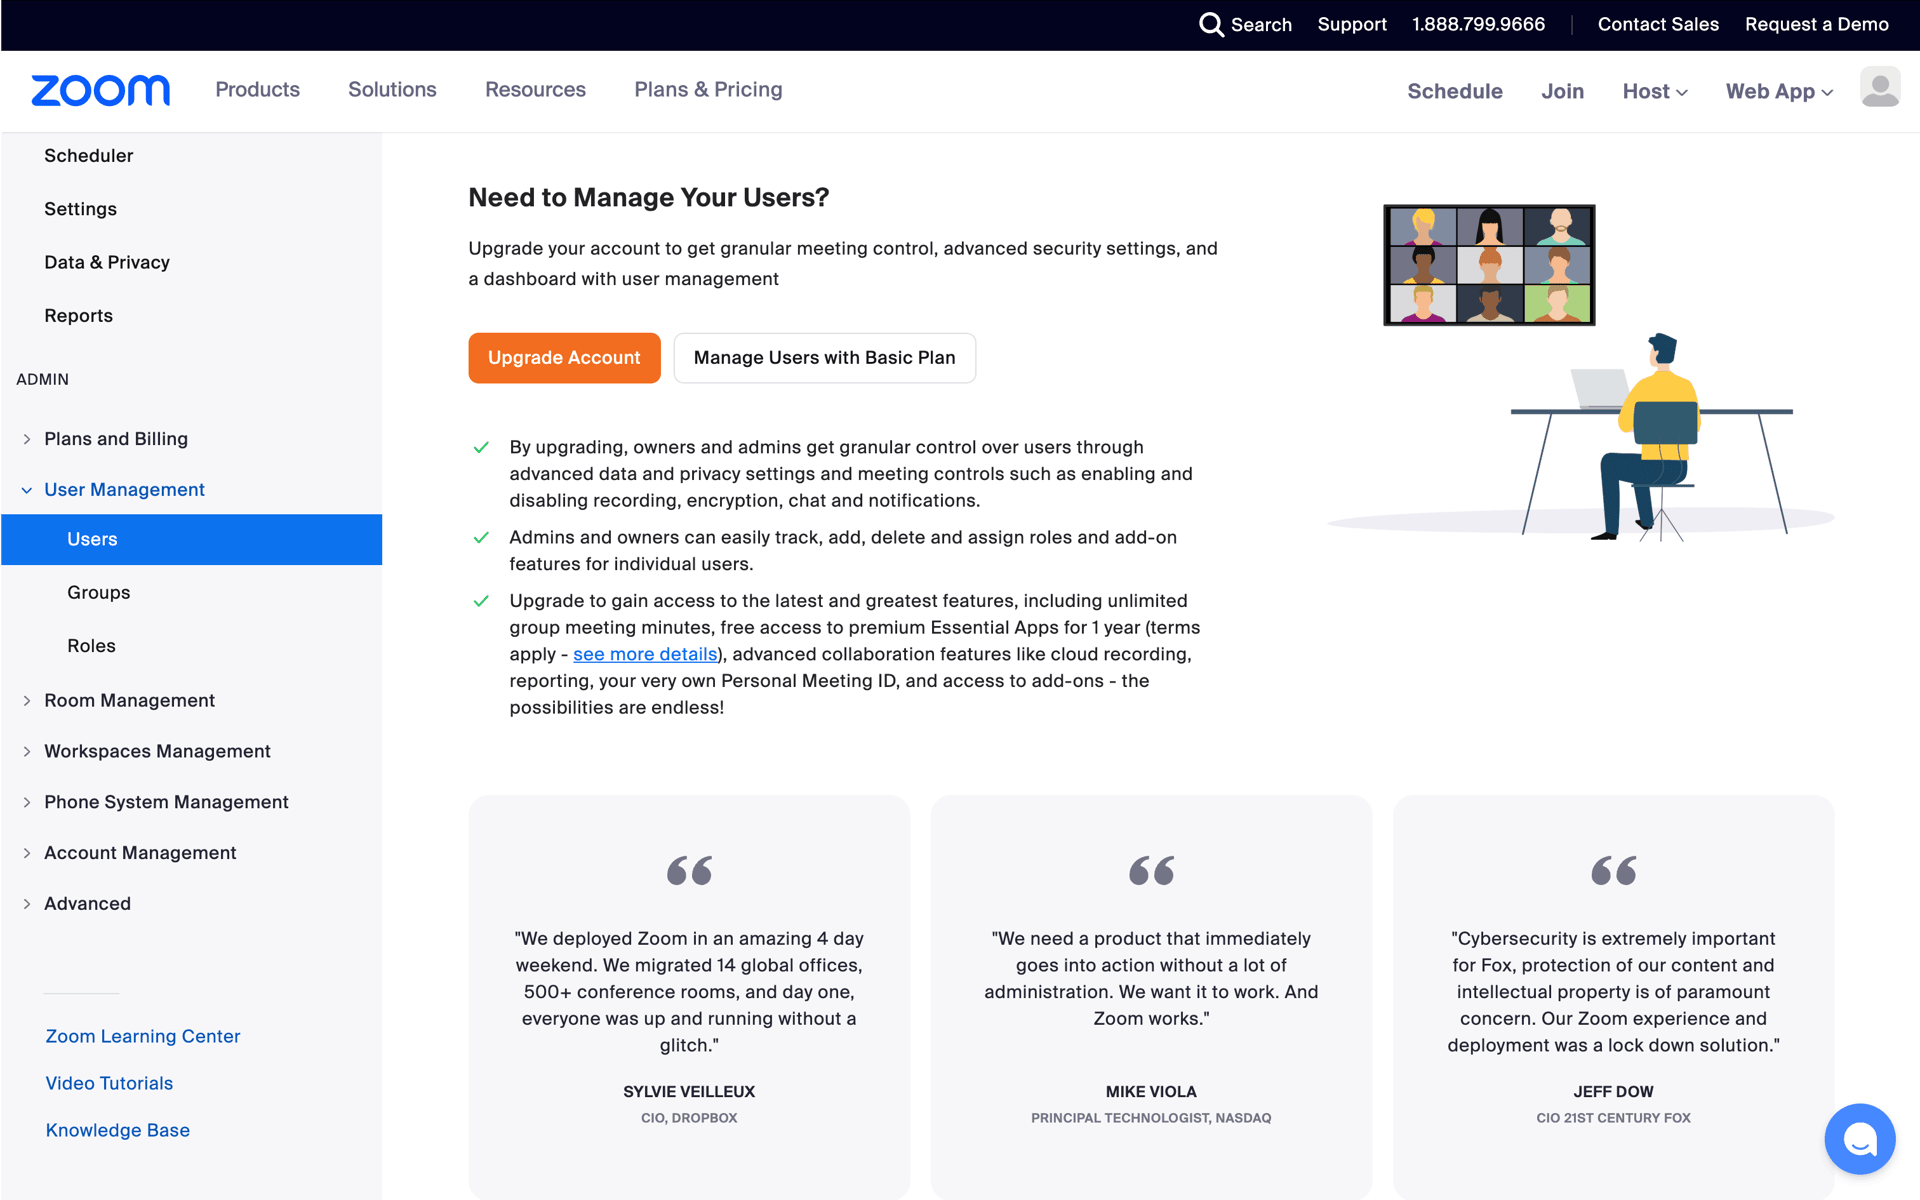Click the Upgrade Account button
Screen dimensions: 1920x1200
(564, 358)
